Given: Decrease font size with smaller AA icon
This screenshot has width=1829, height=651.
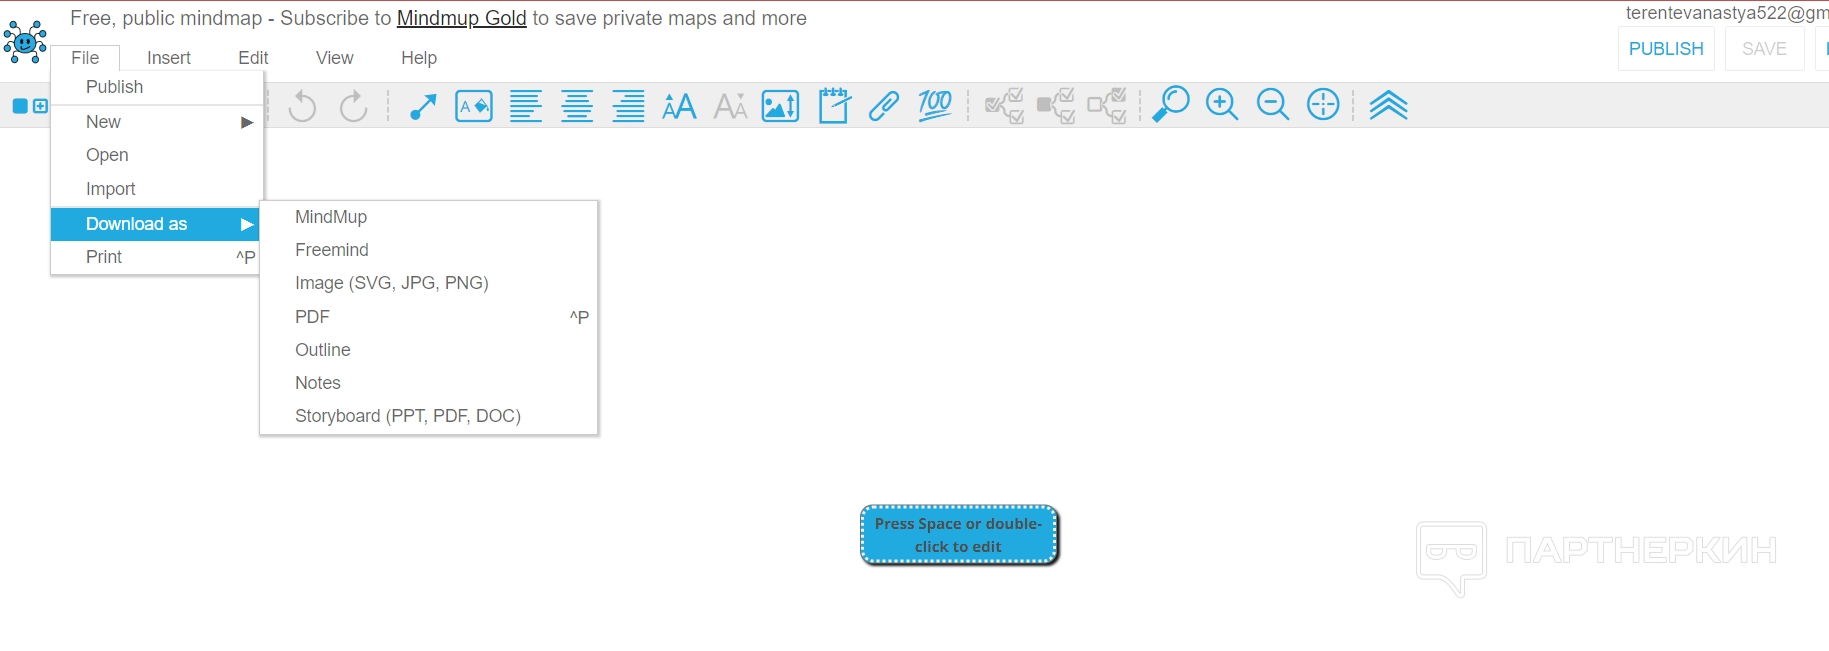Looking at the screenshot, I should (x=730, y=105).
